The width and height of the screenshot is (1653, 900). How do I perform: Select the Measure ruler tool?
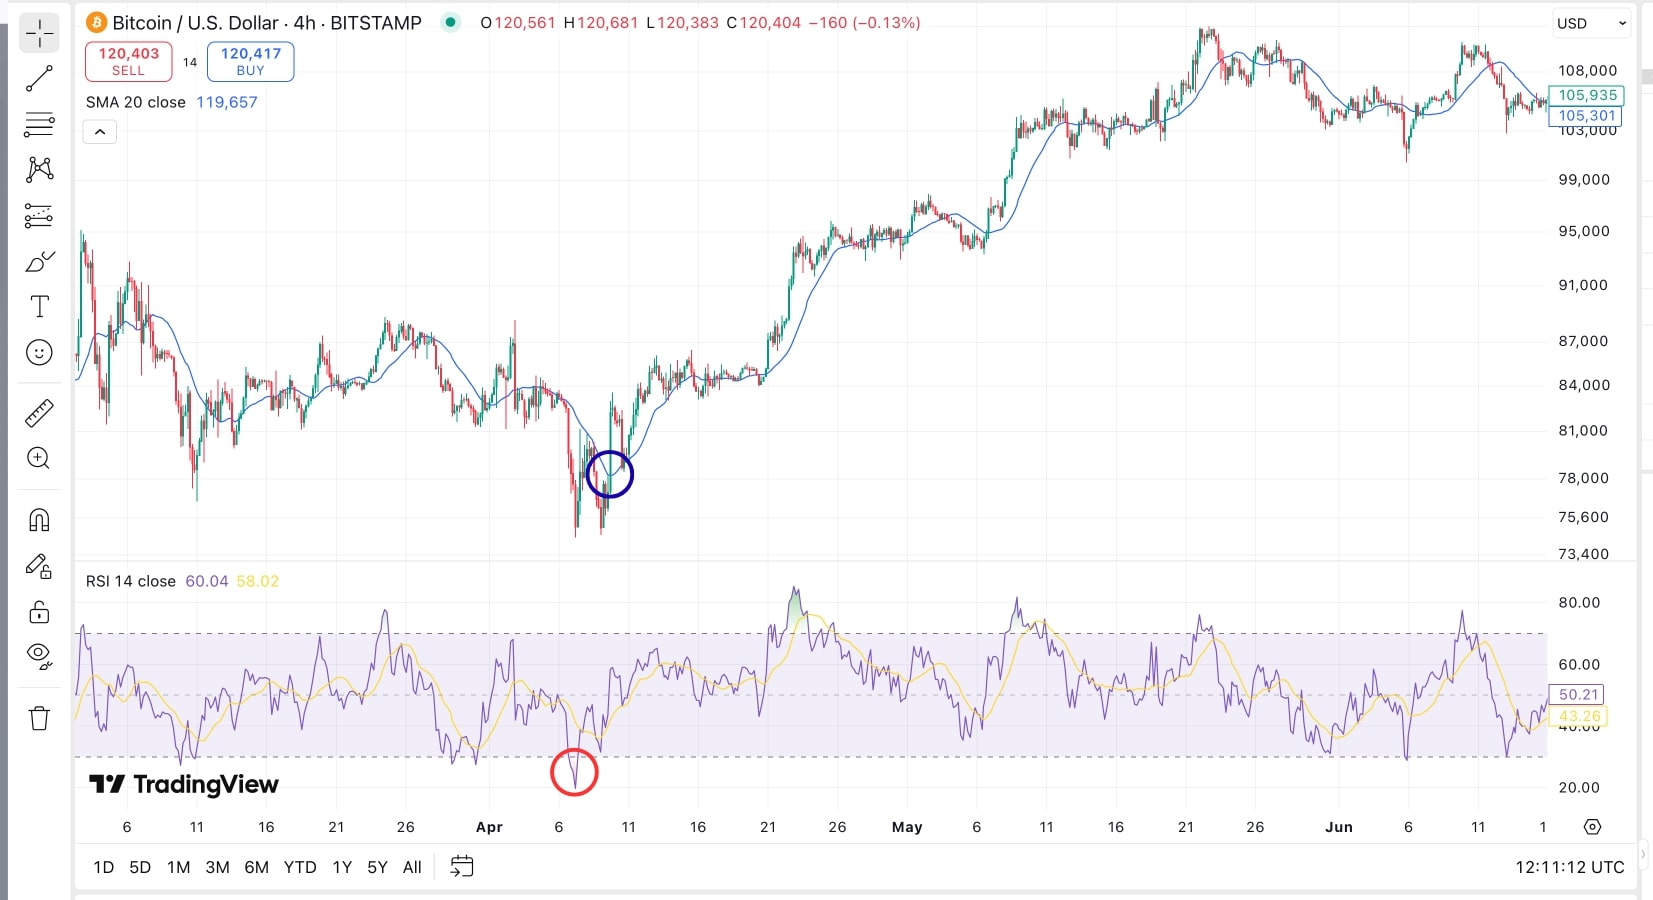tap(39, 412)
